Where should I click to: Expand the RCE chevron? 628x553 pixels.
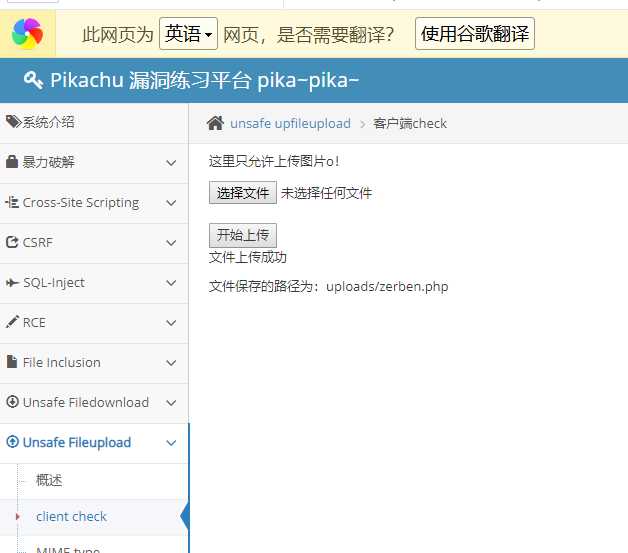171,323
